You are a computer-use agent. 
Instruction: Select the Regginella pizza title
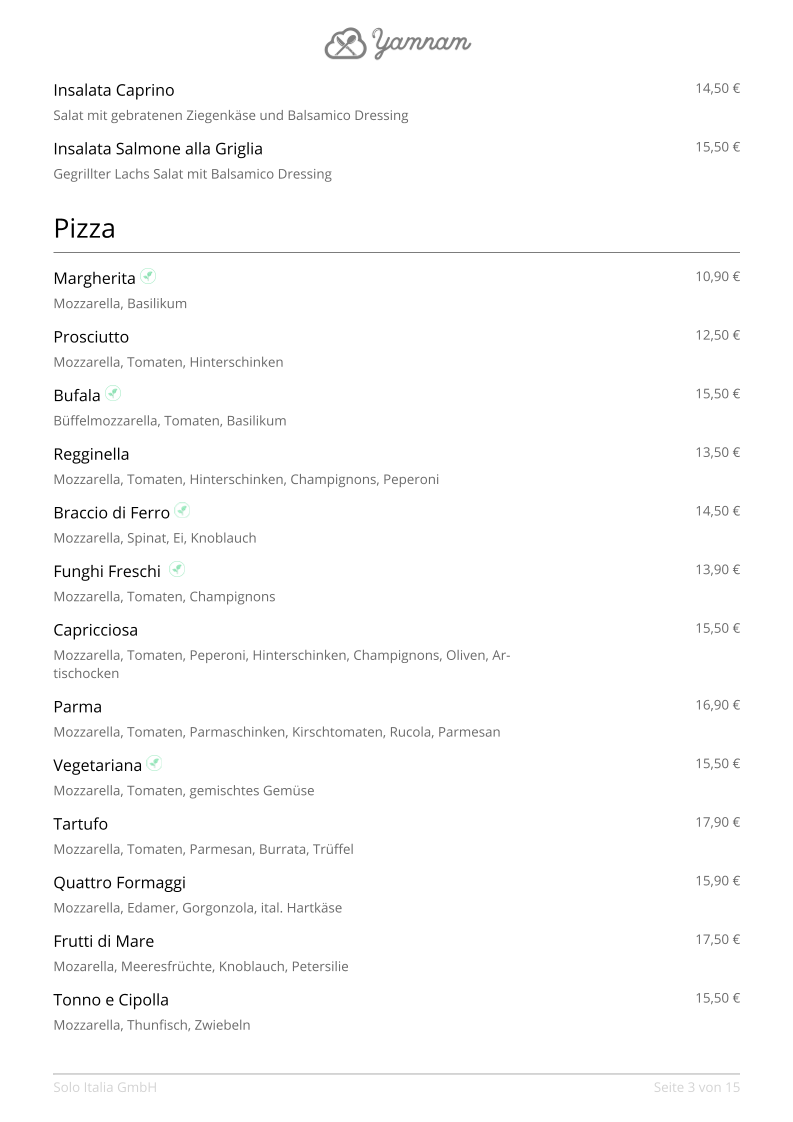[91, 454]
